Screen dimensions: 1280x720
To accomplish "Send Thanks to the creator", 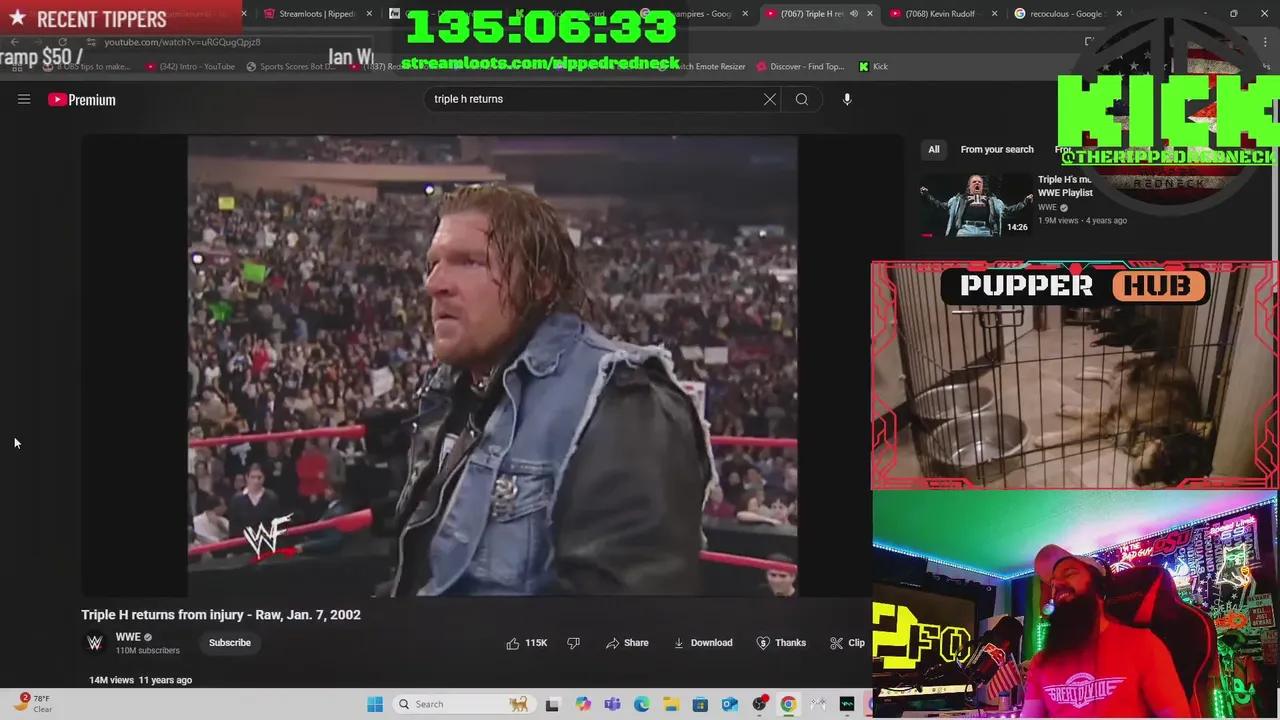I will pyautogui.click(x=781, y=643).
